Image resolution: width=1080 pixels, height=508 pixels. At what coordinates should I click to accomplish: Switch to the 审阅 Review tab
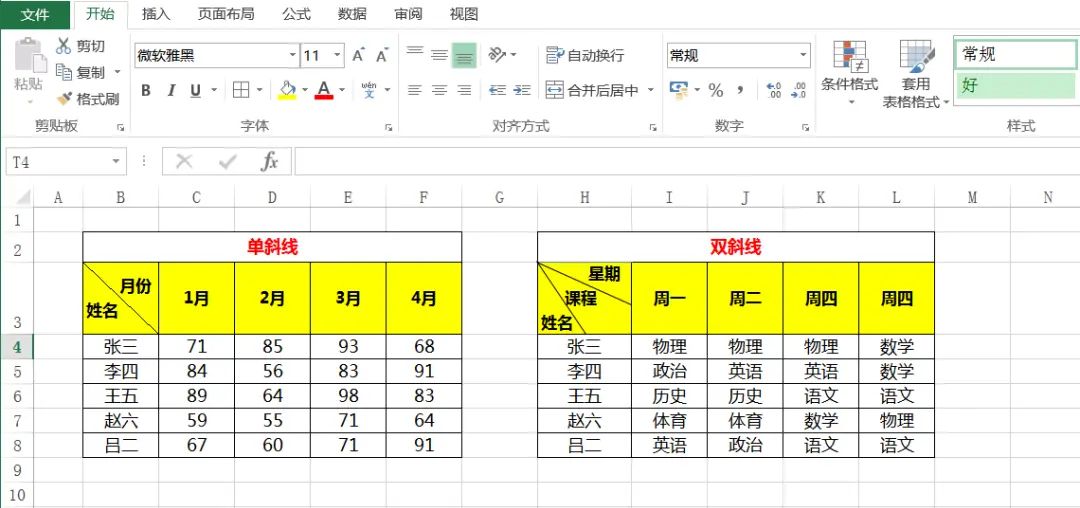408,14
